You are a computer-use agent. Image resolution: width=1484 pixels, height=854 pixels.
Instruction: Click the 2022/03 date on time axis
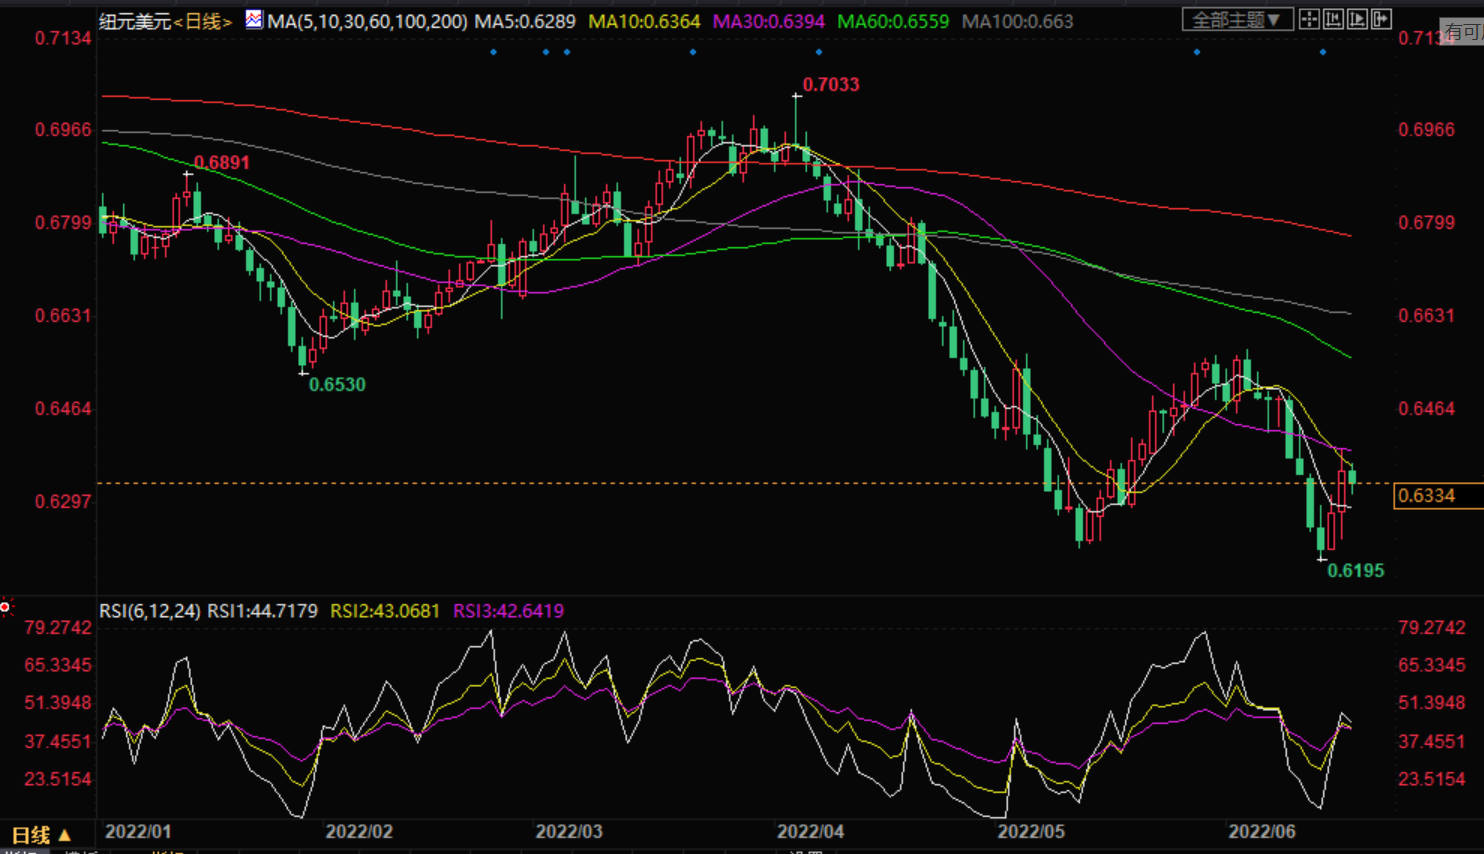pos(569,832)
